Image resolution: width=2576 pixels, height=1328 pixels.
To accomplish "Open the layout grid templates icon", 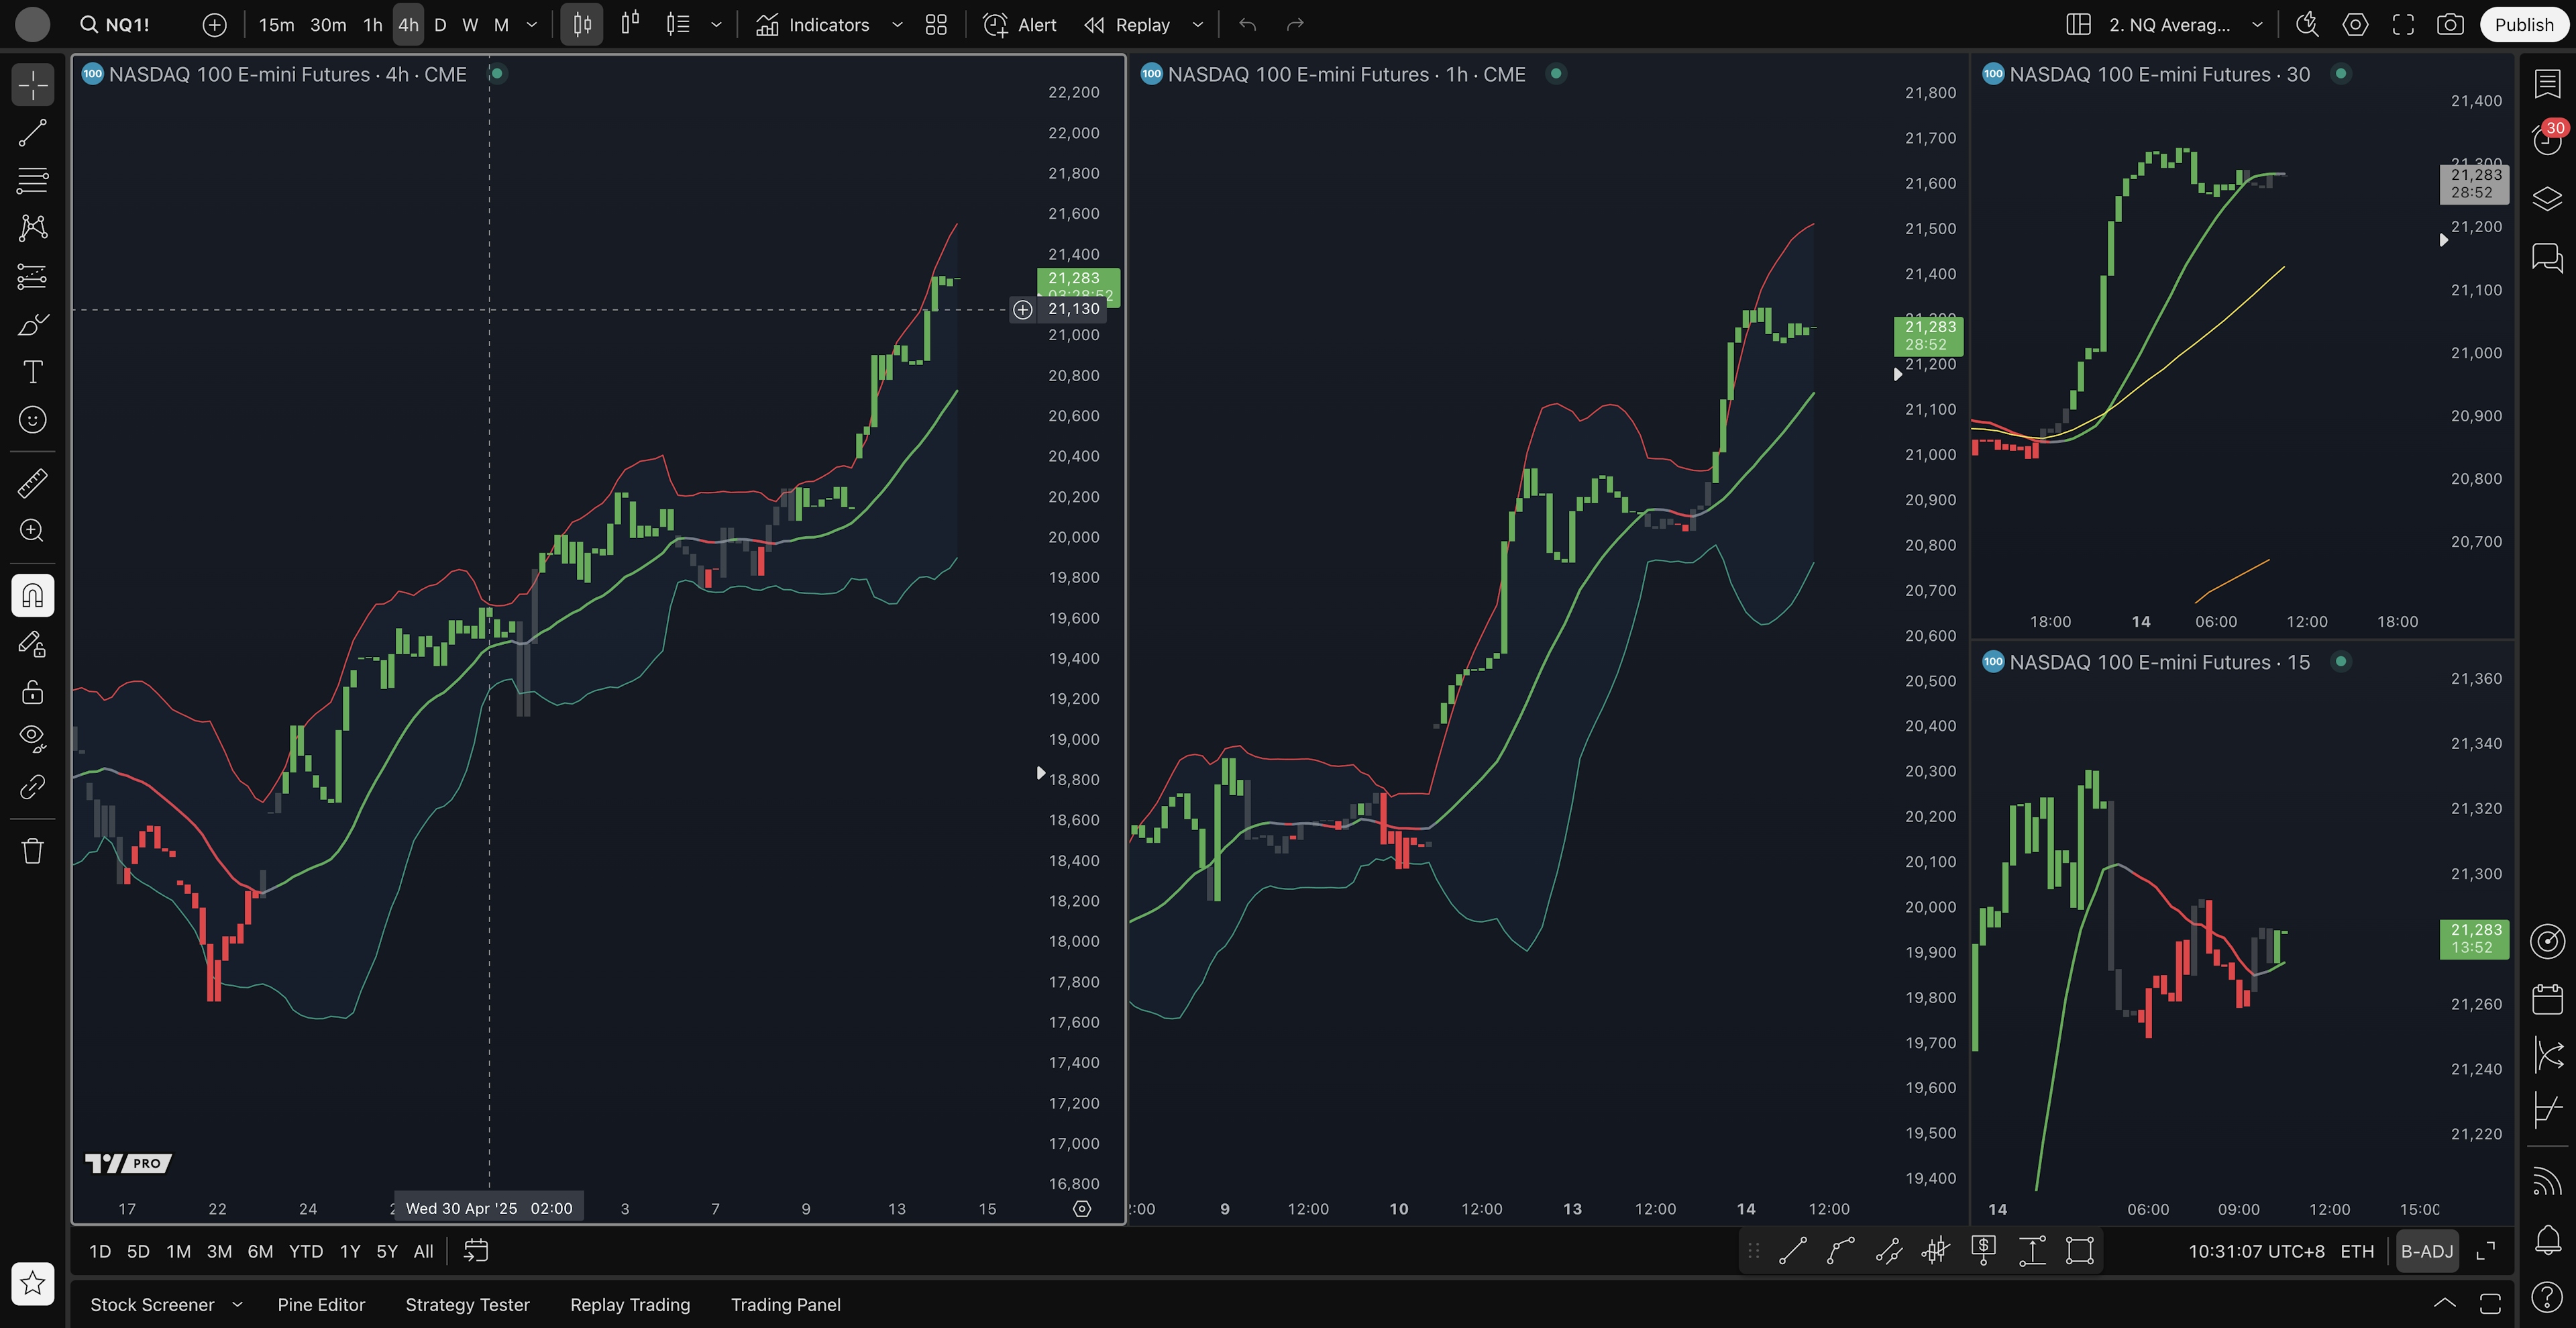I will pyautogui.click(x=936, y=25).
